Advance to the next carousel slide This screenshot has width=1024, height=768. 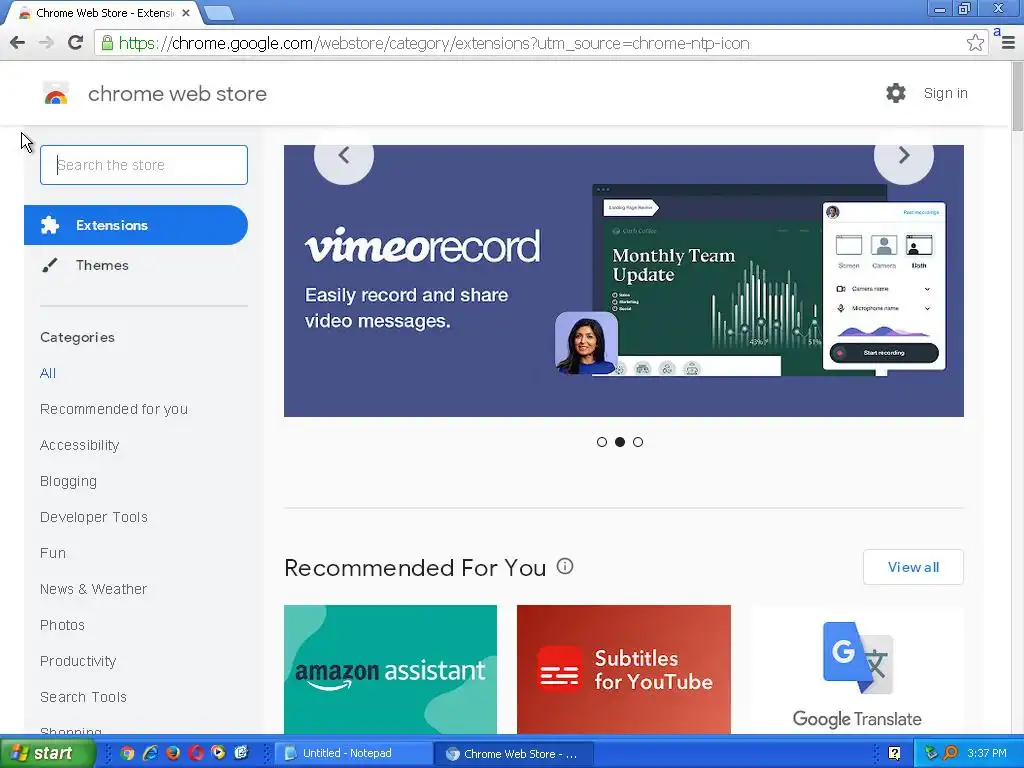tap(904, 155)
